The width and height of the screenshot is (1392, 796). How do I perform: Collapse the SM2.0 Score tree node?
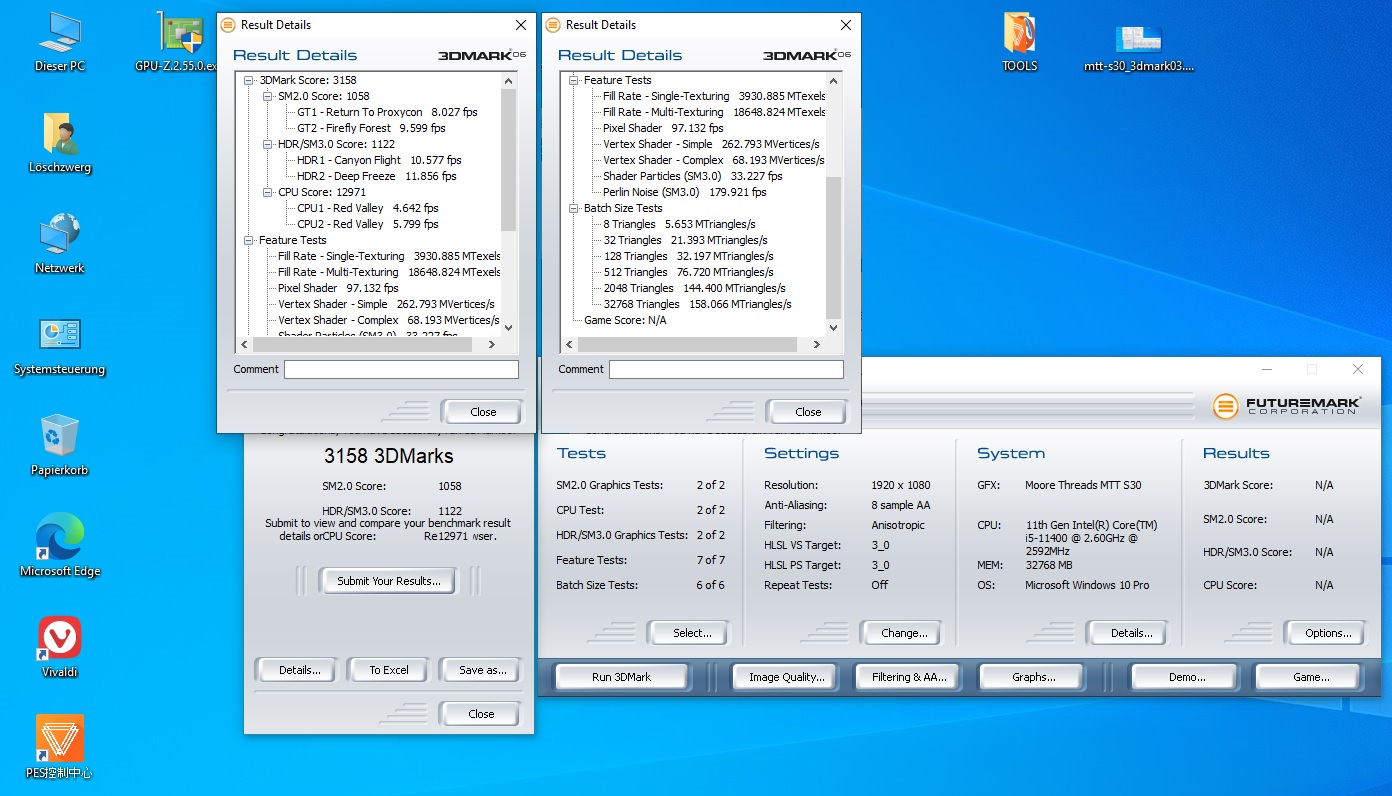click(x=268, y=96)
